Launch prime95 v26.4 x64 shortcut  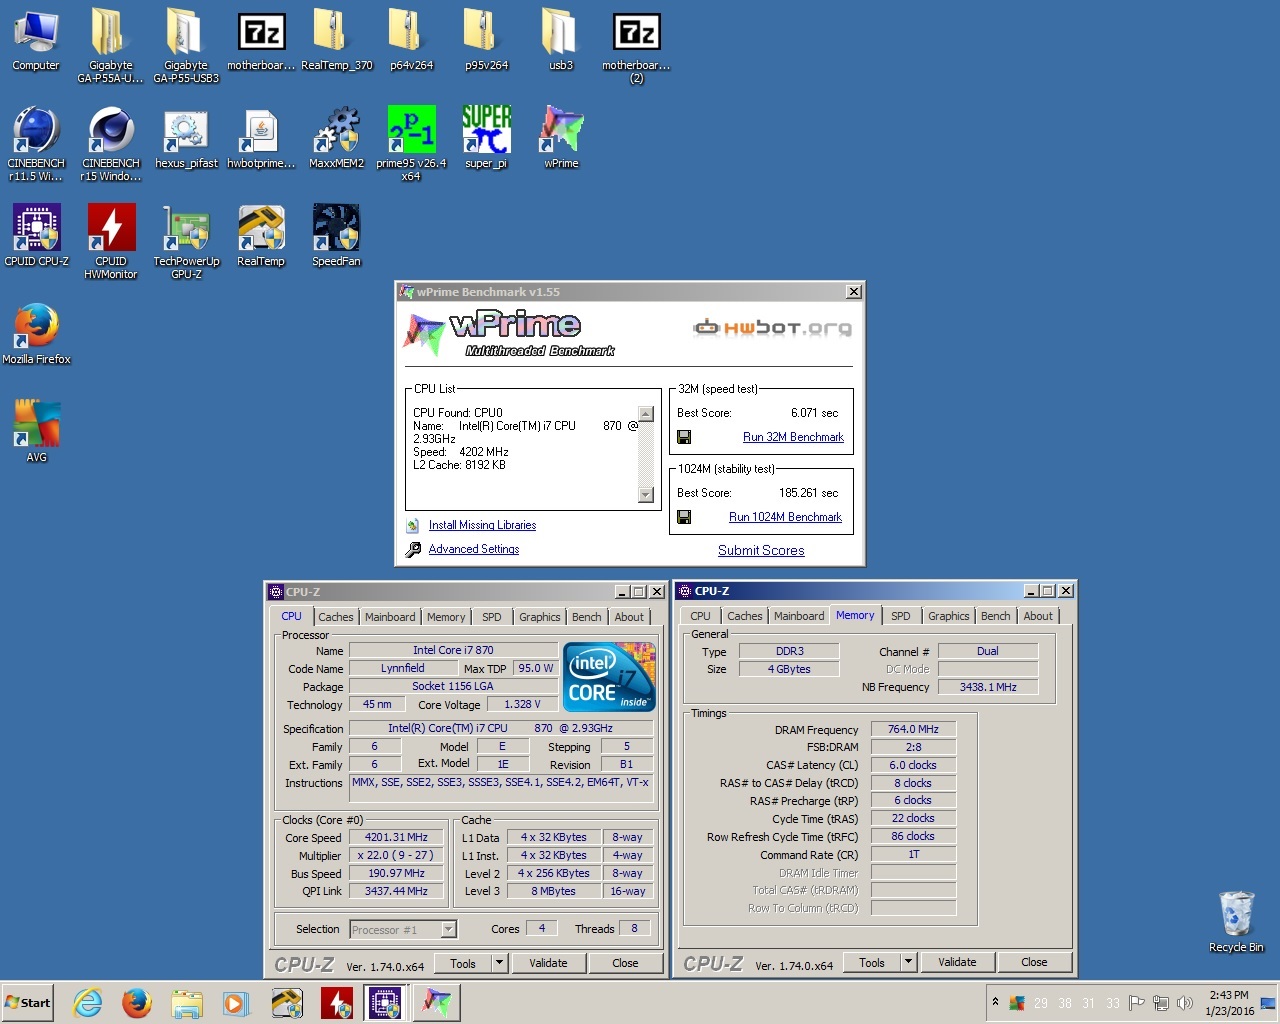(x=411, y=143)
